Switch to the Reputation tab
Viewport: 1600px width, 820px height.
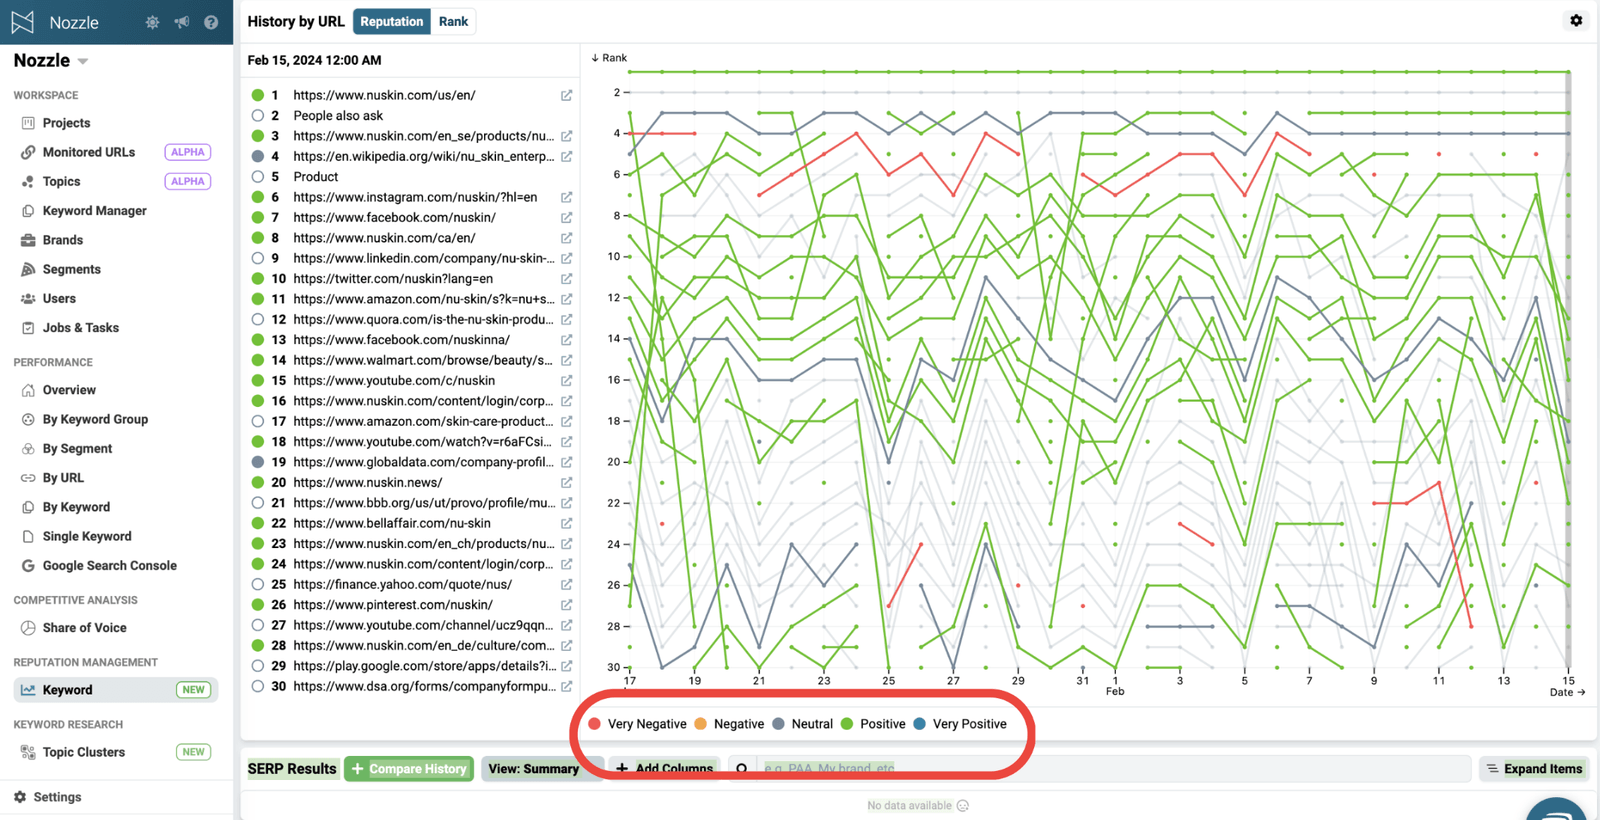[x=391, y=21]
